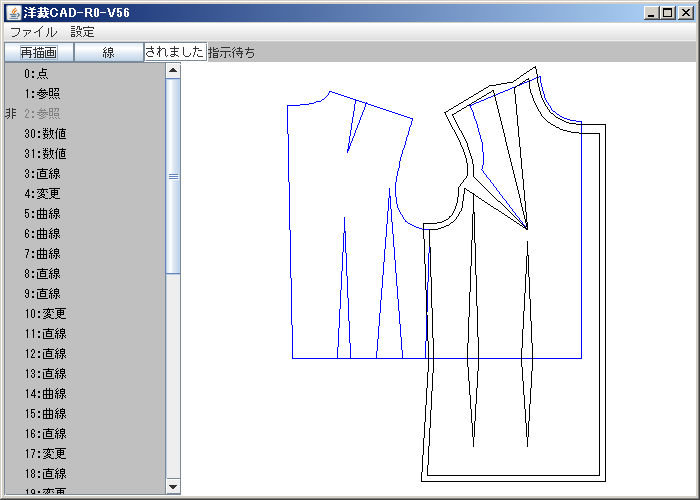Select list row 17:変更
This screenshot has height=500, width=700.
pyautogui.click(x=85, y=454)
